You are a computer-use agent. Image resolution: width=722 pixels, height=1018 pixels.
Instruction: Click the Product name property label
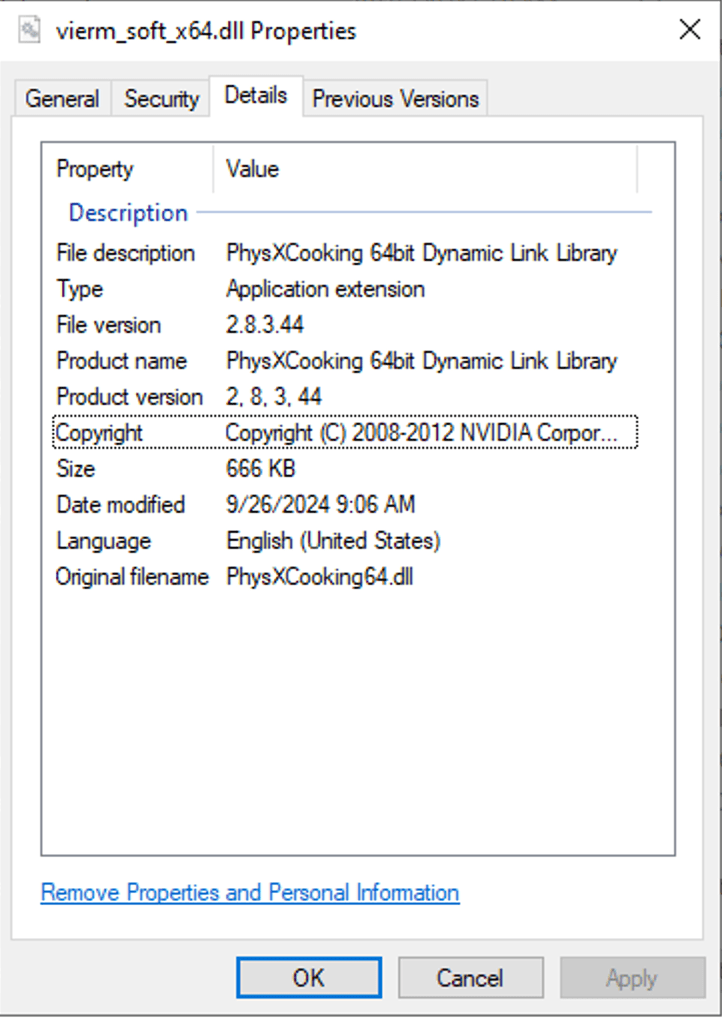click(121, 361)
